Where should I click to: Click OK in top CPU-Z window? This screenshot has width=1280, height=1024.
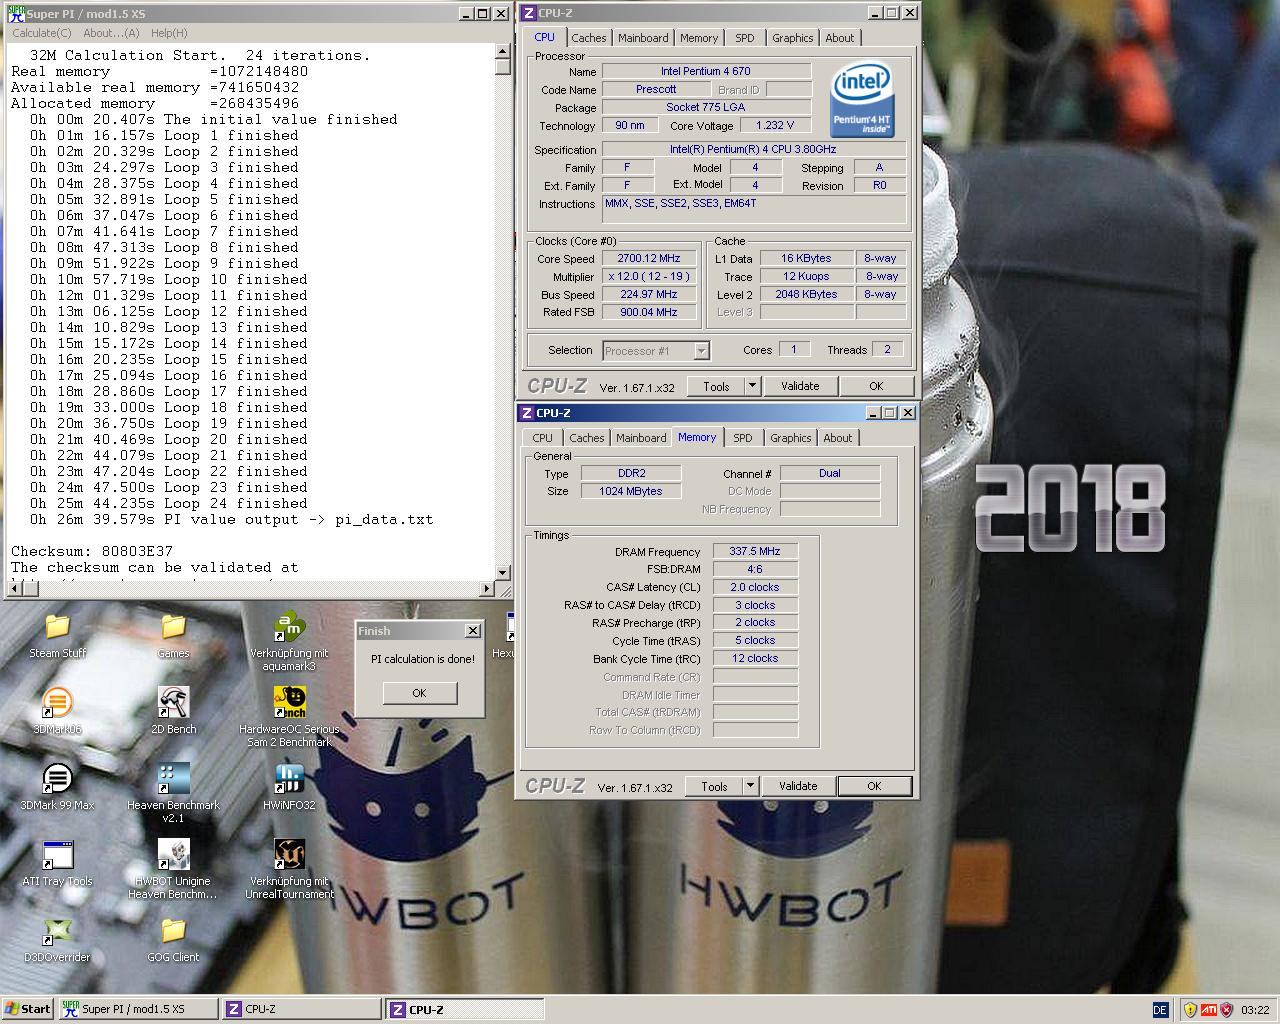876,386
